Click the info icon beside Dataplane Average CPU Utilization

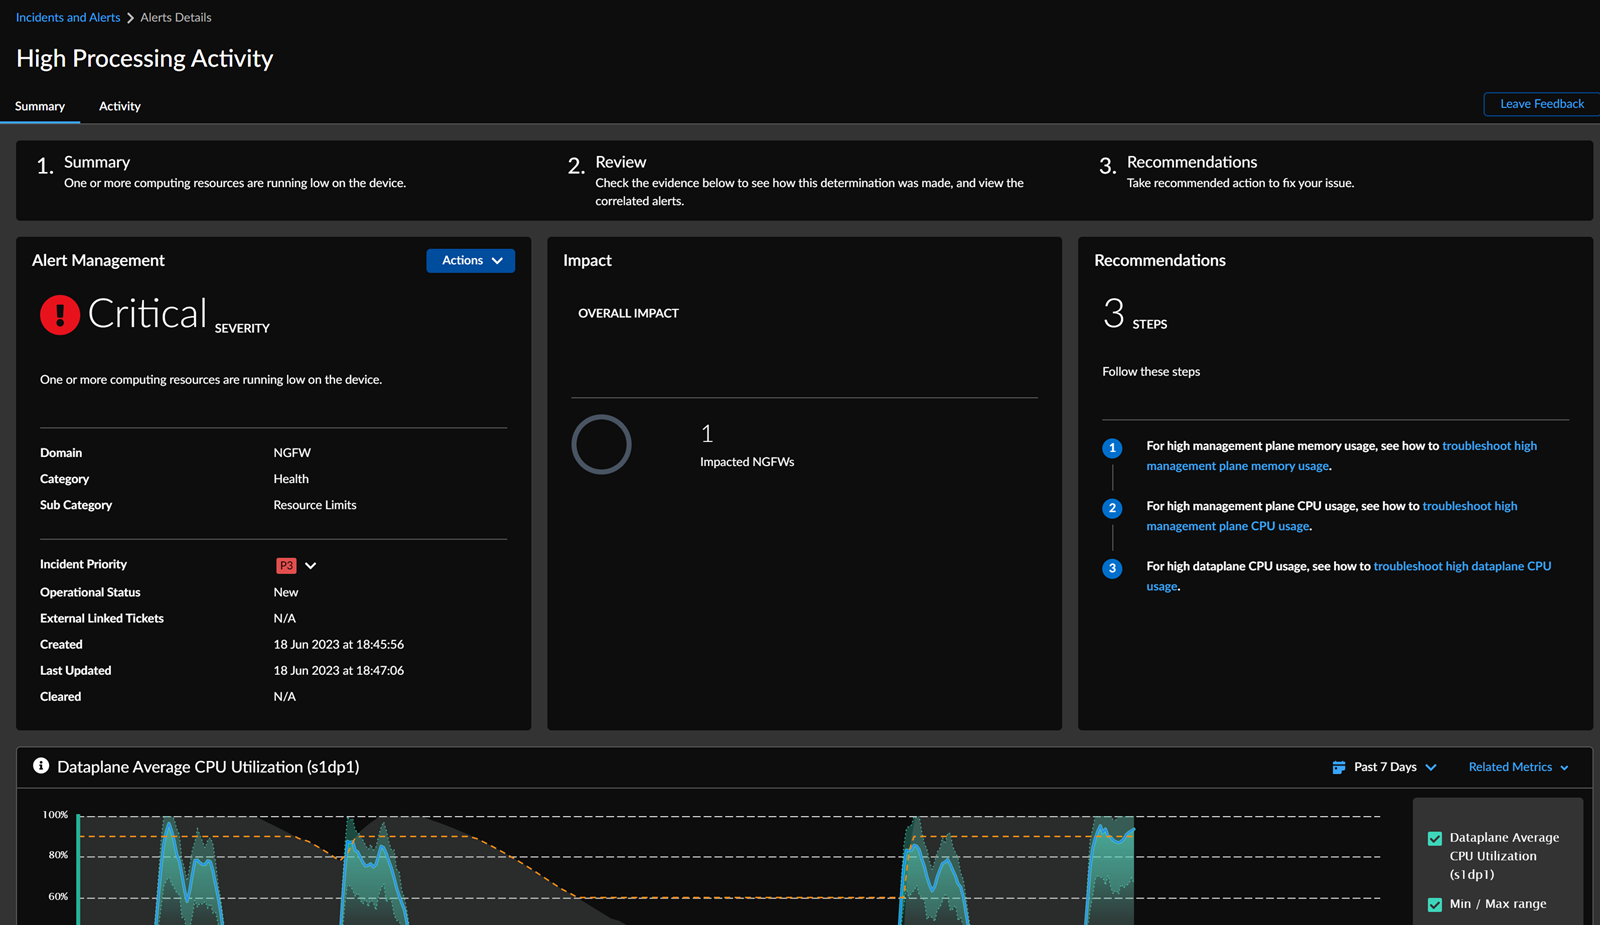coord(41,766)
